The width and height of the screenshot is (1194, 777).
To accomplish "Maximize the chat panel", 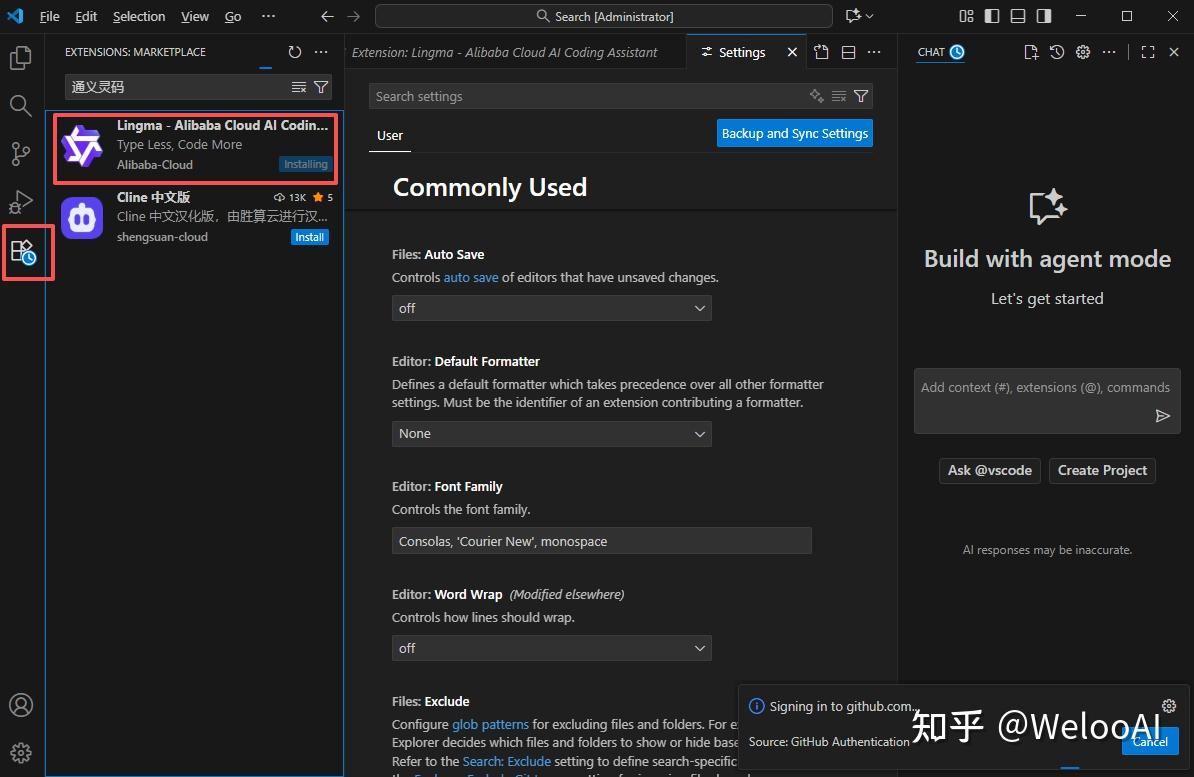I will [1148, 52].
